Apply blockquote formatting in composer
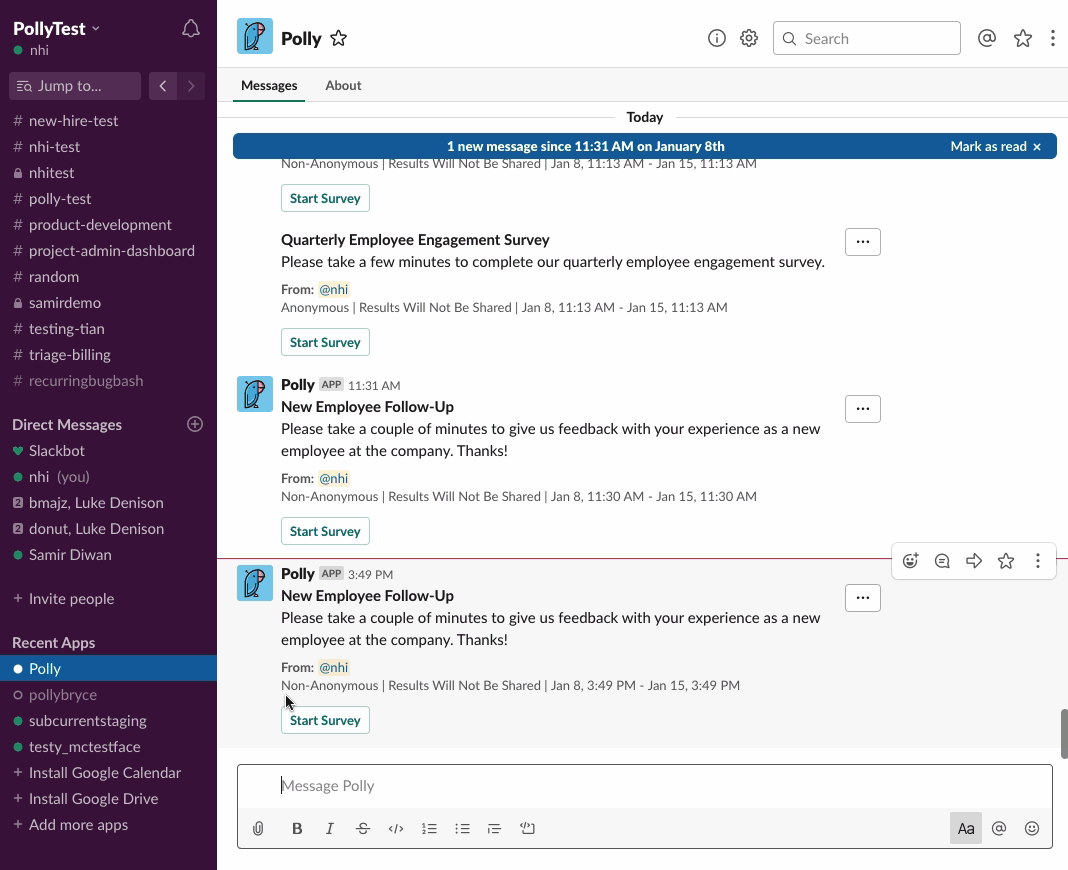1068x870 pixels. click(x=494, y=828)
